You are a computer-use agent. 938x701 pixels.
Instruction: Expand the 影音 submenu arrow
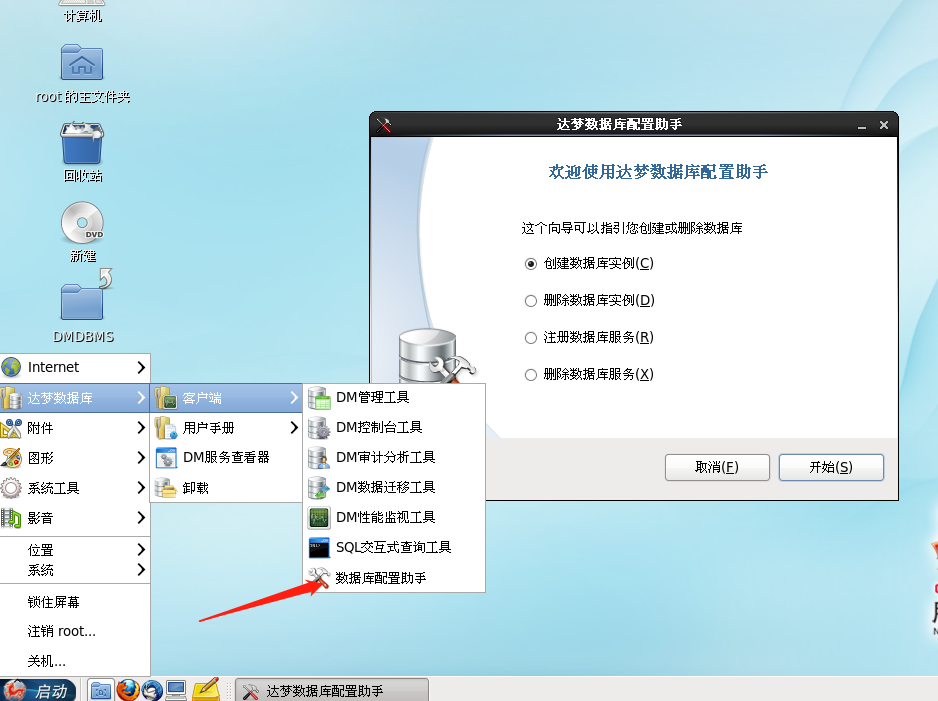pyautogui.click(x=141, y=517)
